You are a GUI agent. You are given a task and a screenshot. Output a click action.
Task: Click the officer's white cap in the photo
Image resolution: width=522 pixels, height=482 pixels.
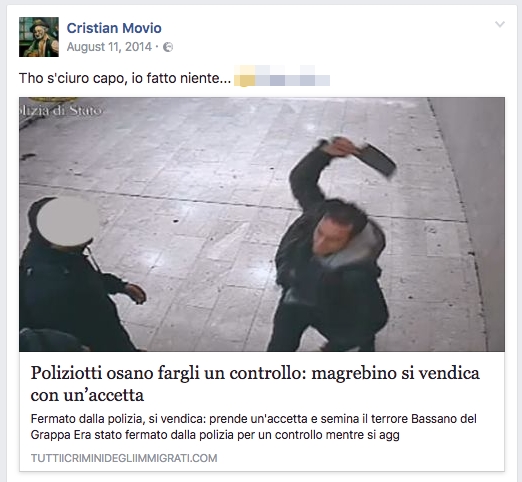68,221
